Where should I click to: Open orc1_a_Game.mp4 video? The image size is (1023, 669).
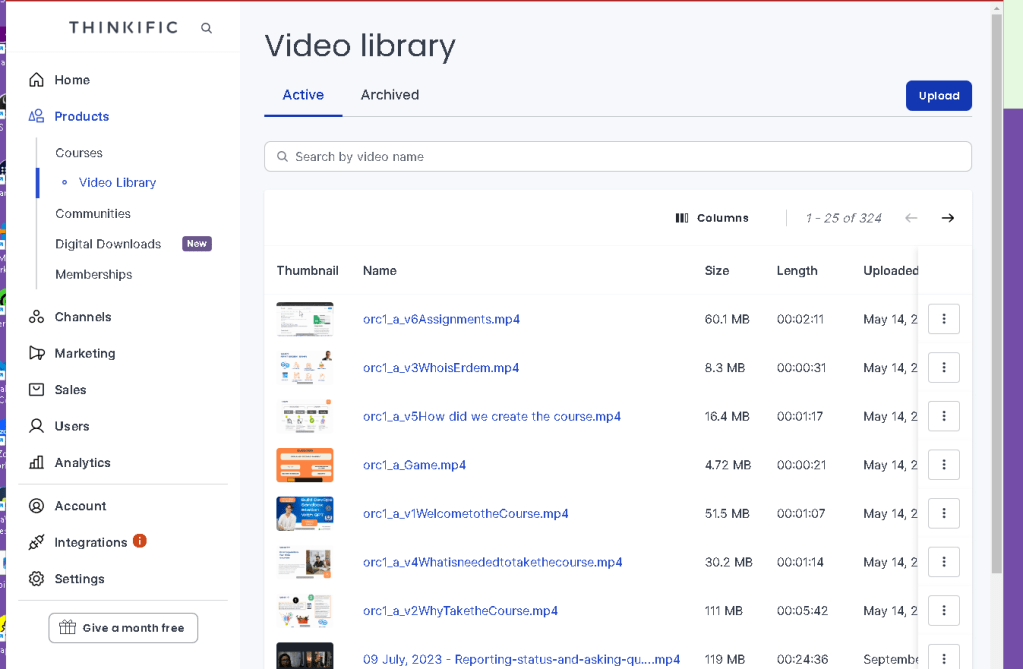[414, 465]
